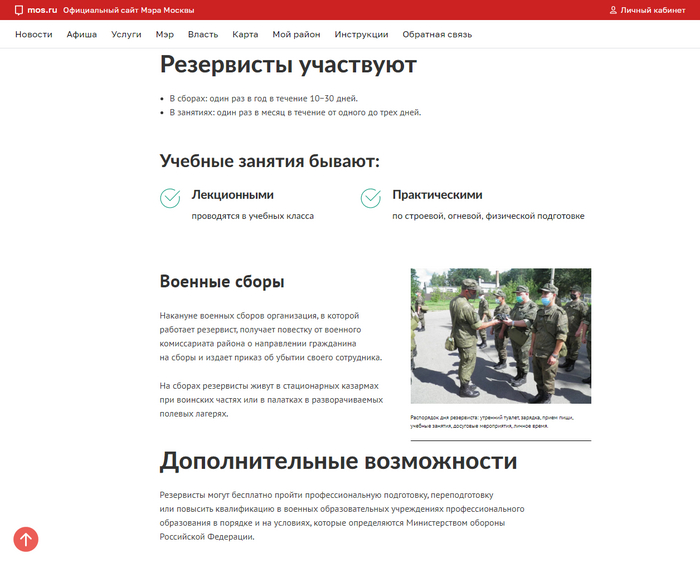
Task: Open the Новости menu item
Action: [x=34, y=34]
